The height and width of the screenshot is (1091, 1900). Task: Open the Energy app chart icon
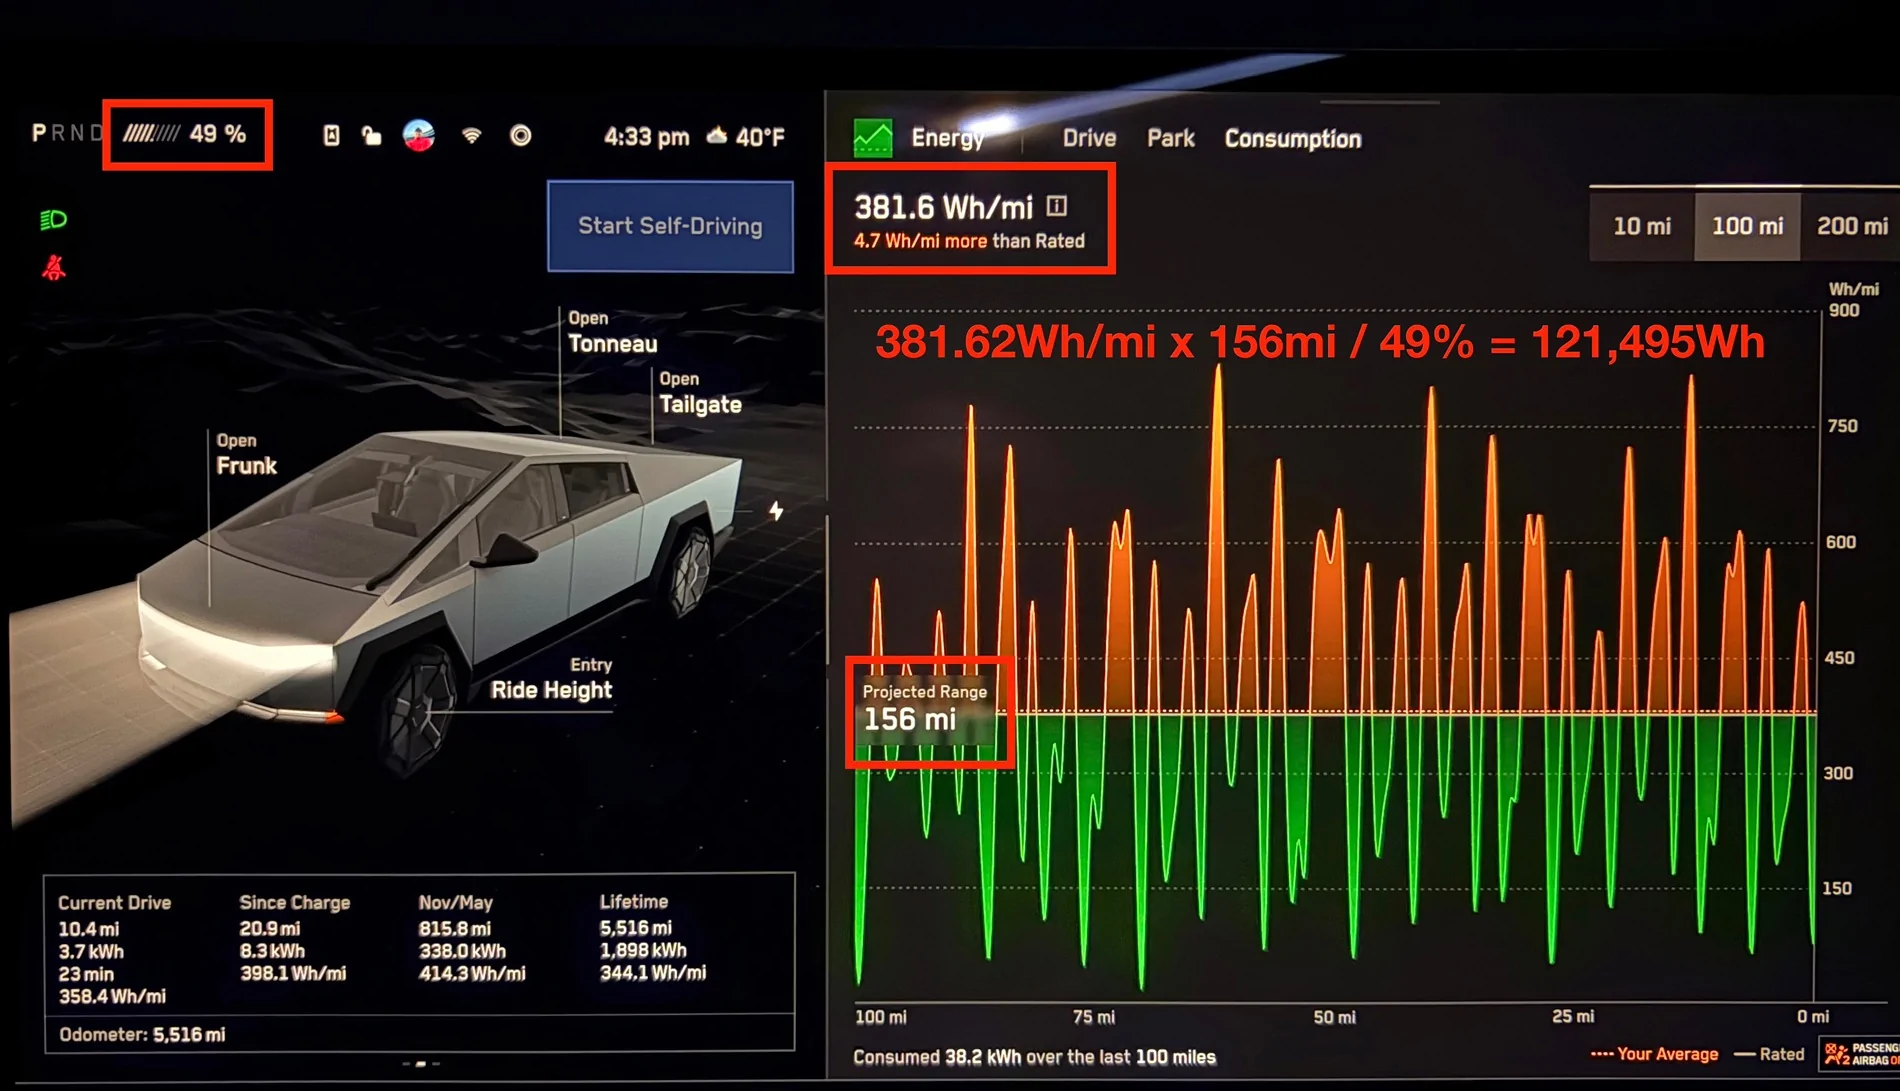tap(872, 138)
